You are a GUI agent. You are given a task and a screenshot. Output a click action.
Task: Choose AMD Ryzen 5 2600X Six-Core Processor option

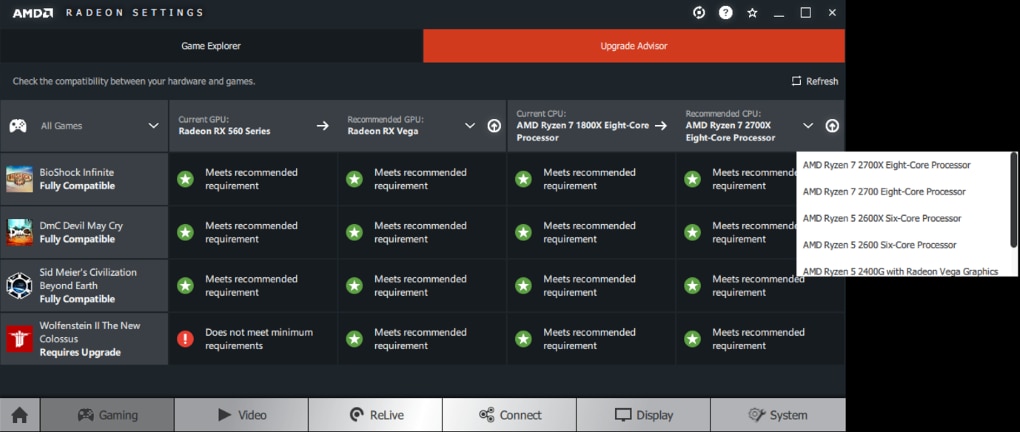[x=904, y=218]
